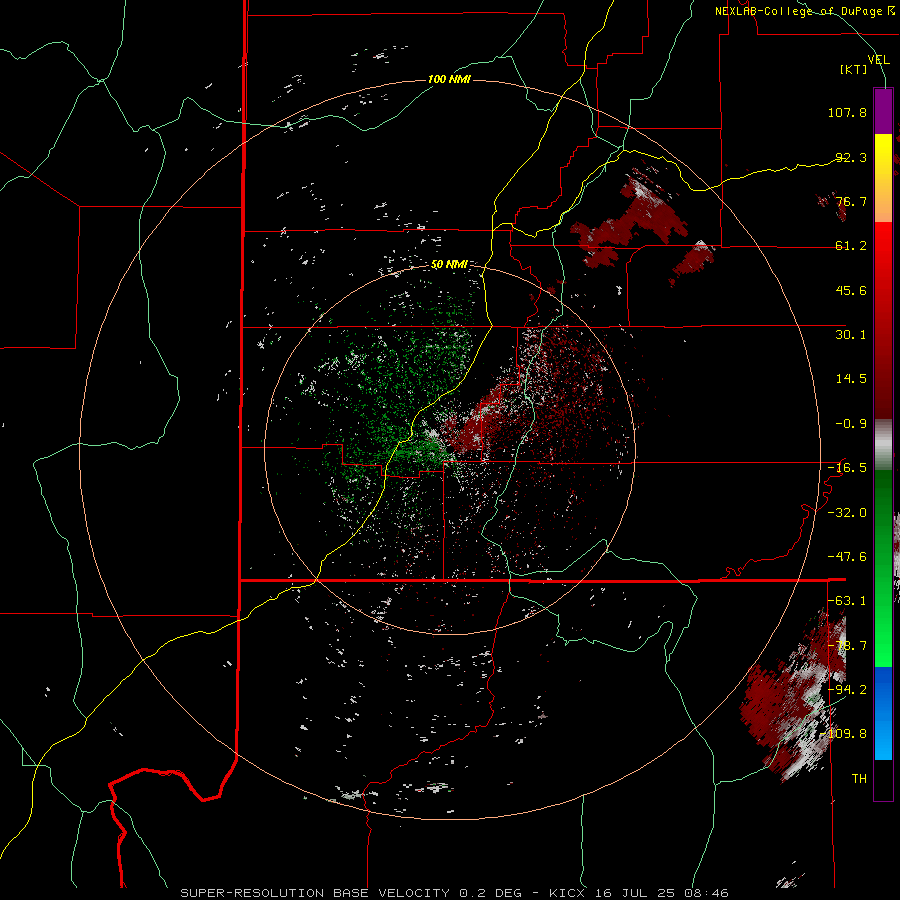Select the -16.5 legend value

point(847,468)
